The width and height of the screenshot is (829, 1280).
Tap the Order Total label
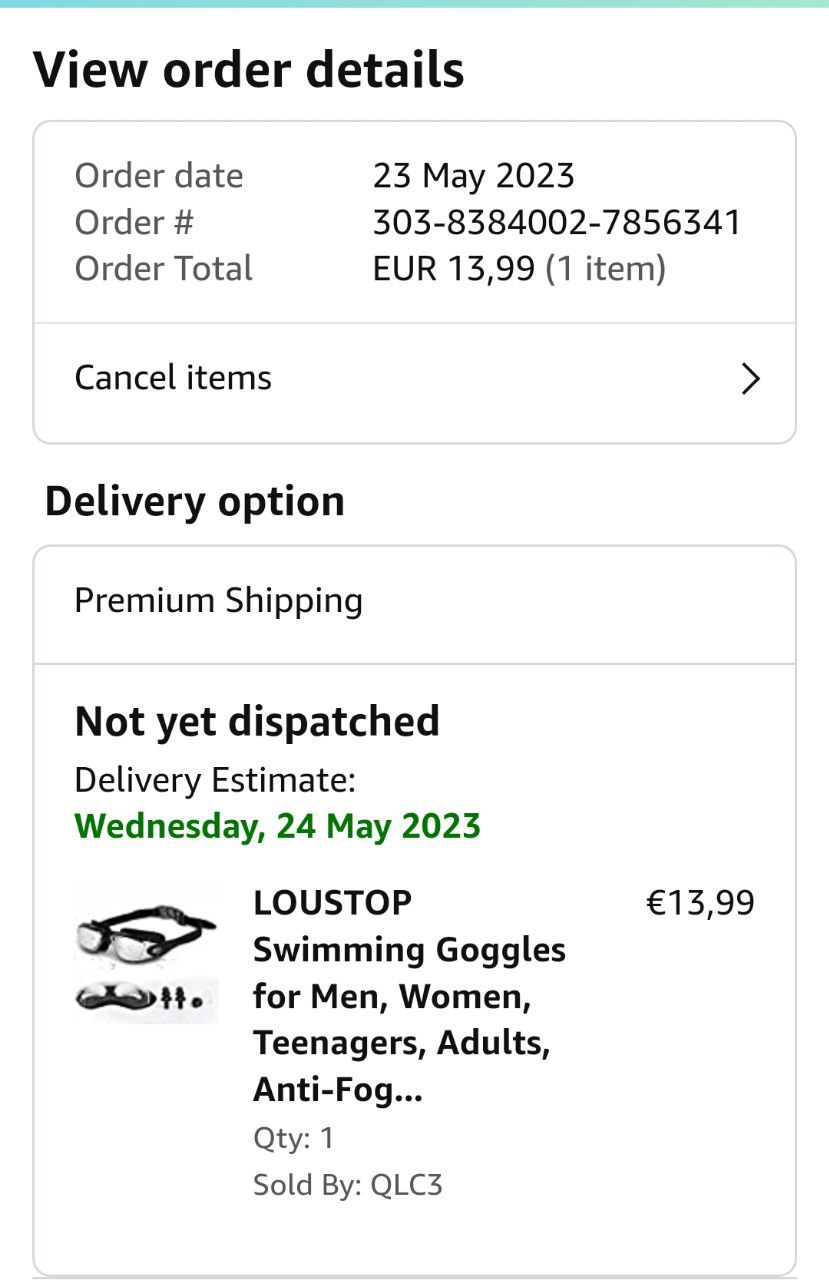pos(164,268)
